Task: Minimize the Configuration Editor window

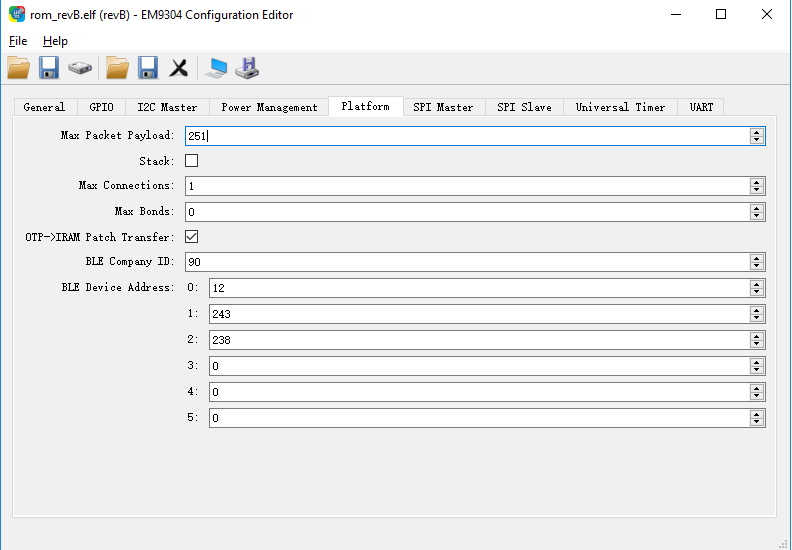Action: click(676, 14)
